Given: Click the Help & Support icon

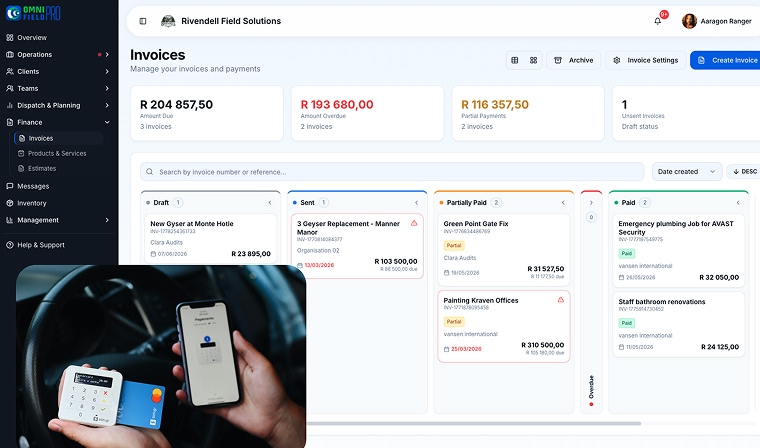Looking at the screenshot, I should coord(9,245).
